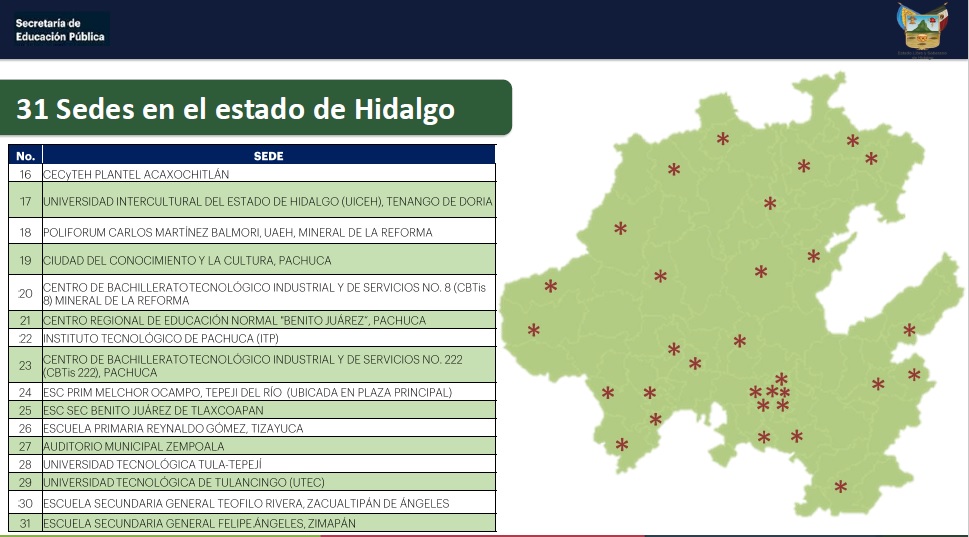This screenshot has width=969, height=537.
Task: Click row 24 Melchor Ocampo Tepeji
Action: pyautogui.click(x=252, y=392)
